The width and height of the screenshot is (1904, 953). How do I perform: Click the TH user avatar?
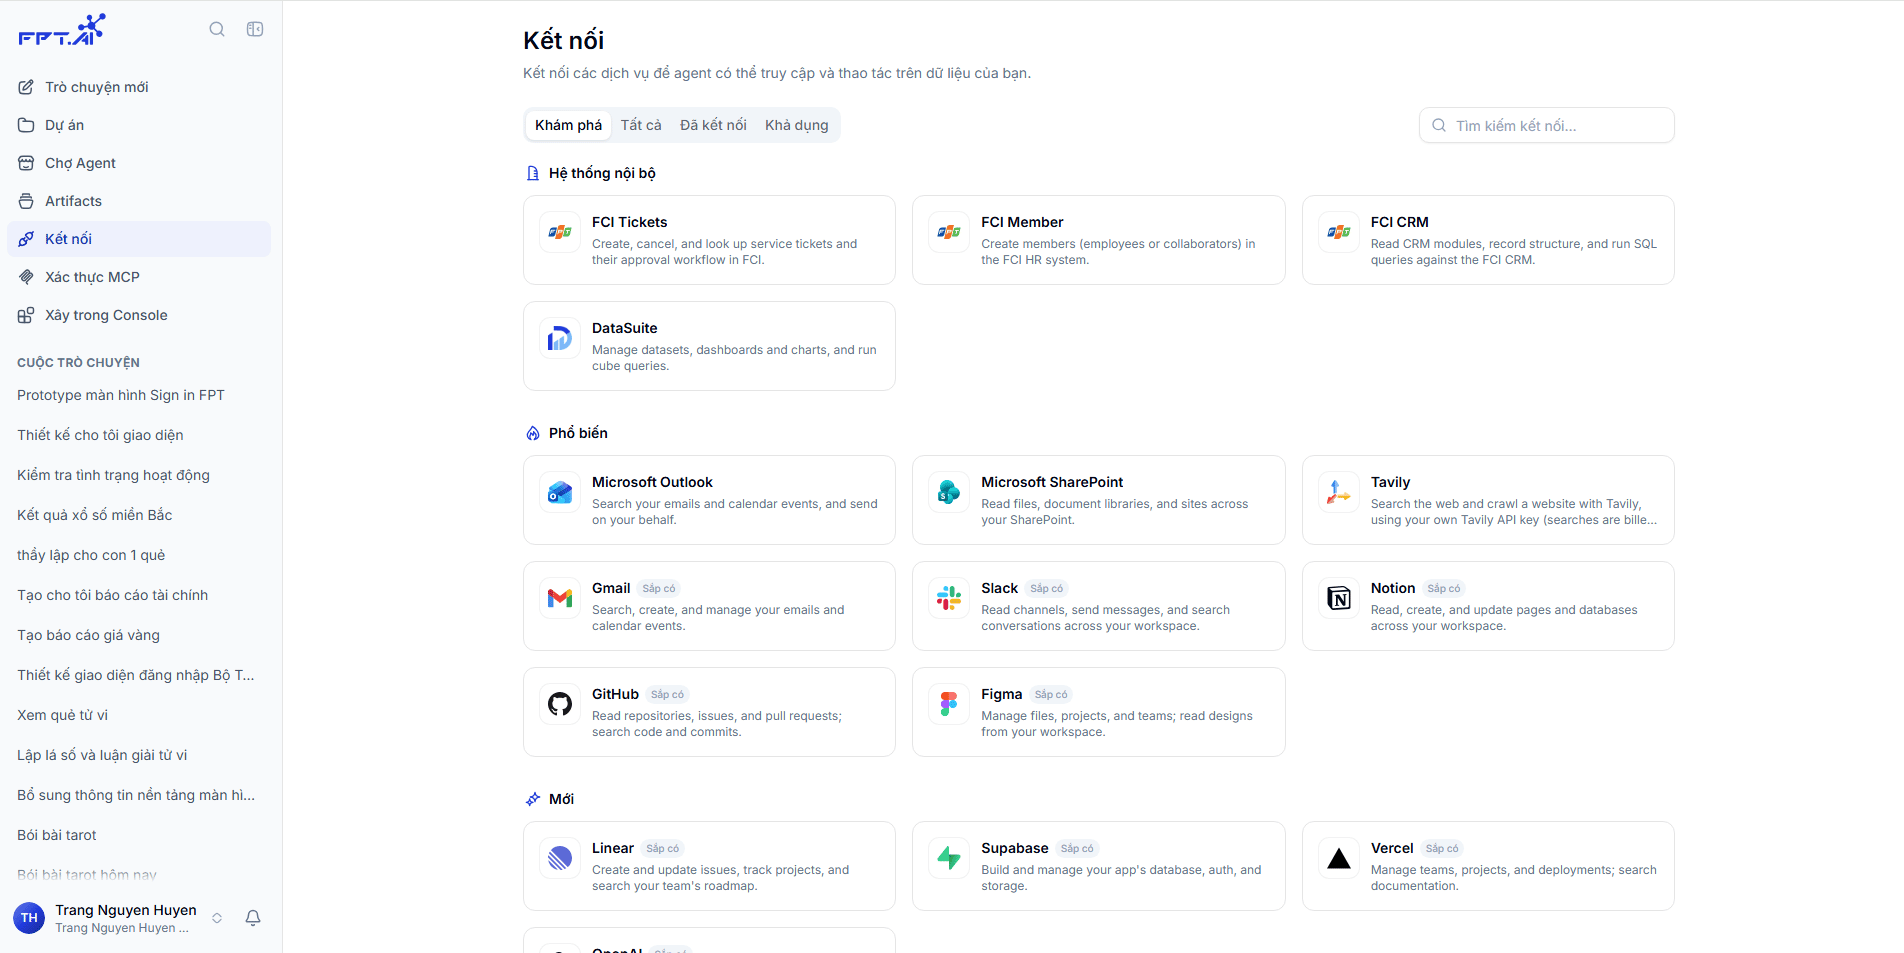pos(29,918)
